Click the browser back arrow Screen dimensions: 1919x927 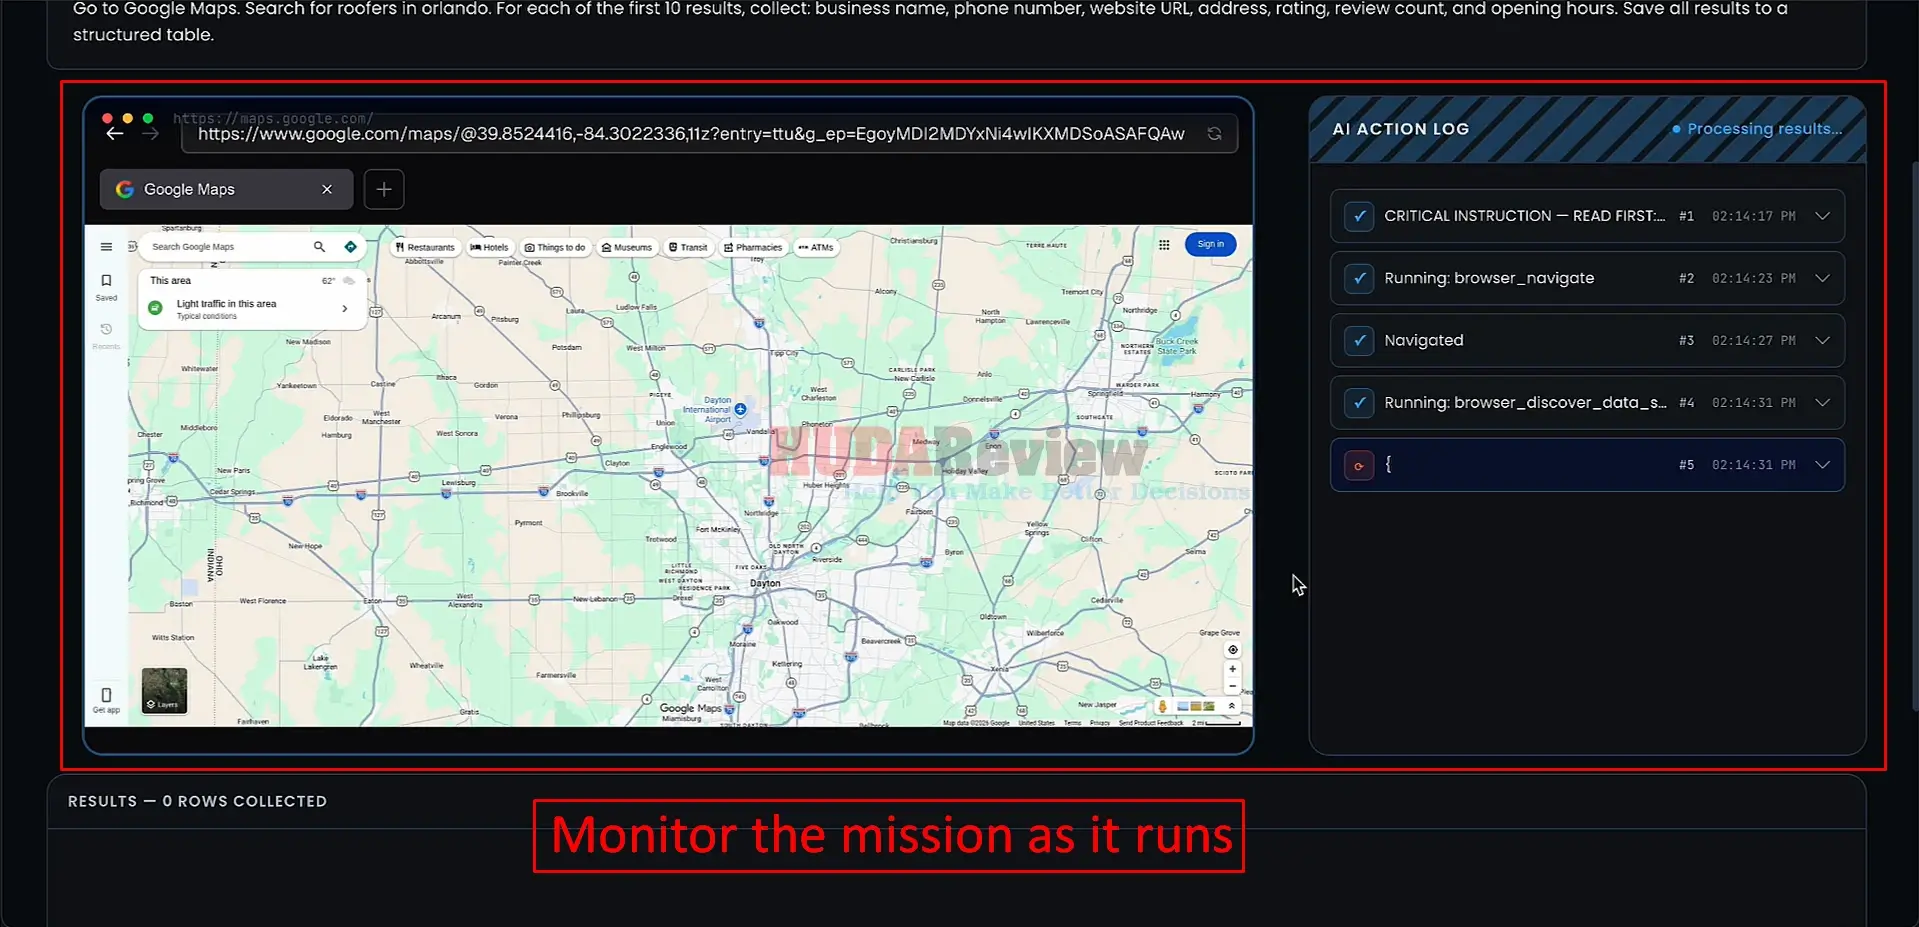tap(115, 133)
